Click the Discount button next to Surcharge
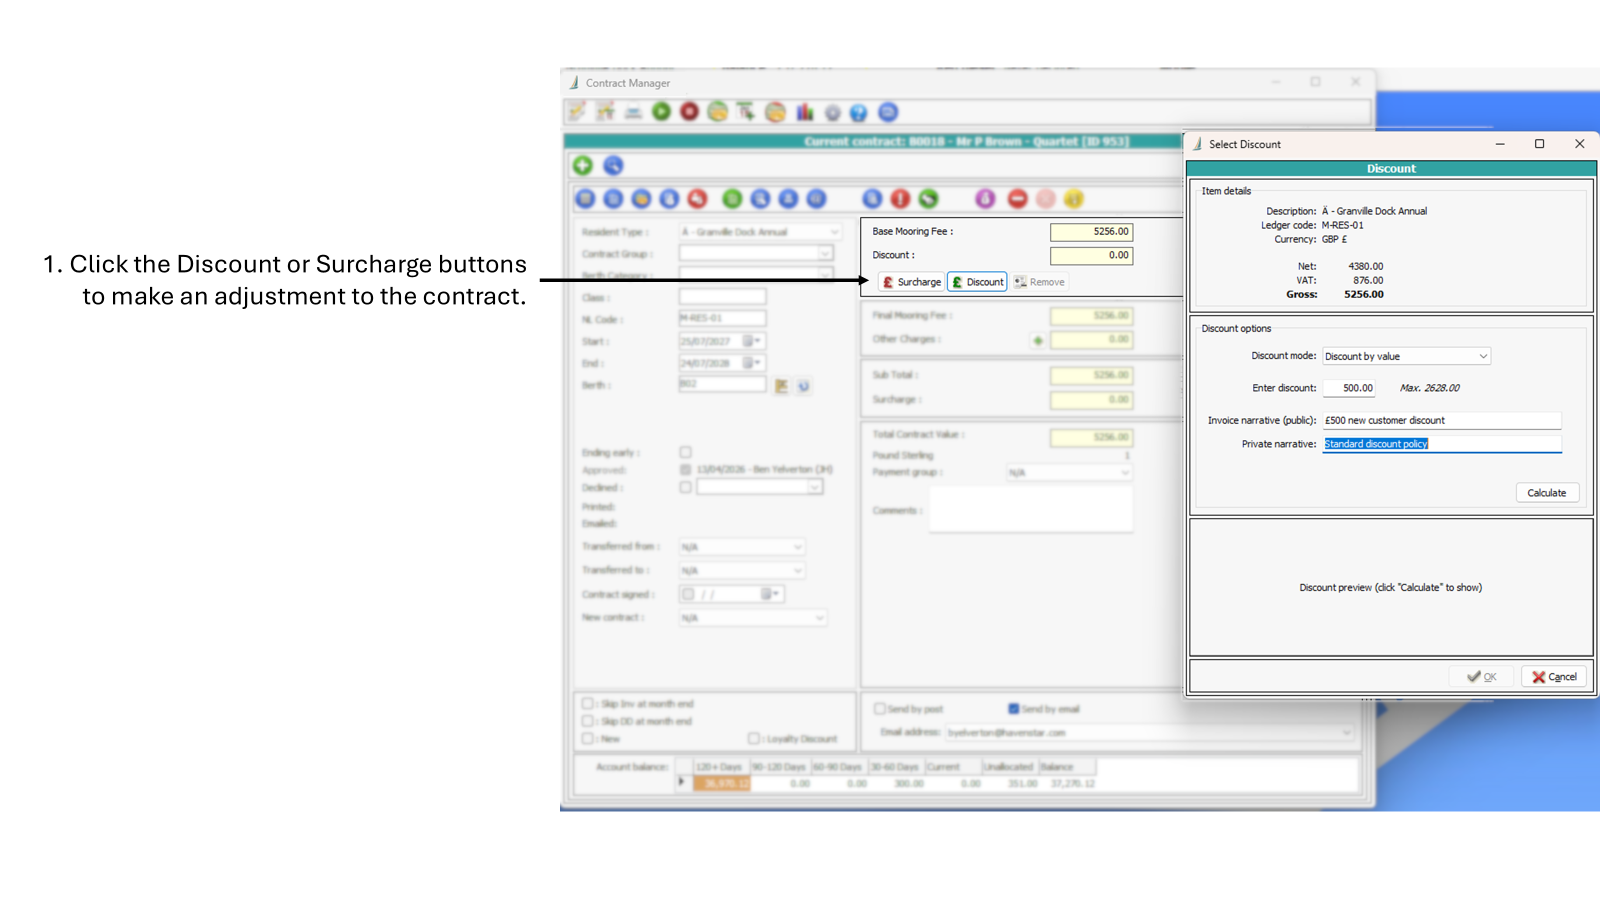 pos(977,281)
